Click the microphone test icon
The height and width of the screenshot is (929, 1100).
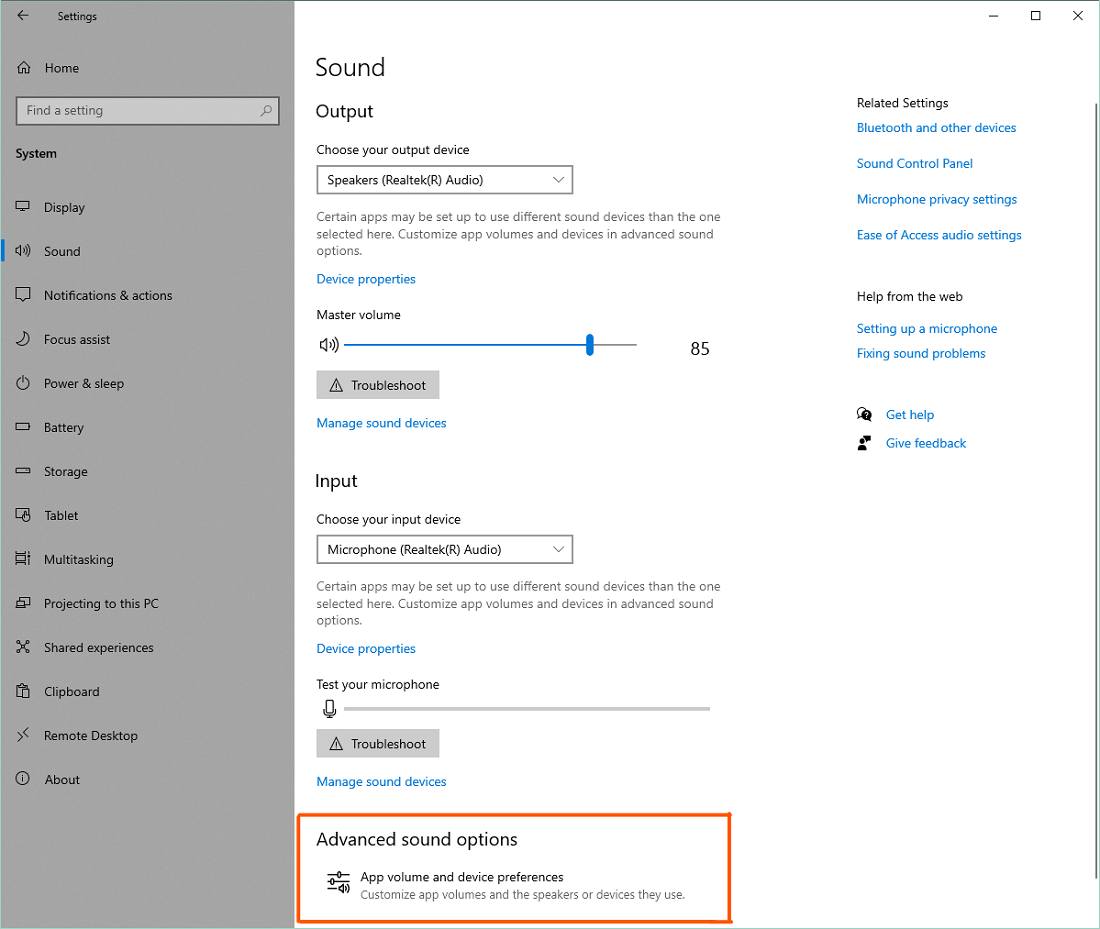tap(329, 709)
